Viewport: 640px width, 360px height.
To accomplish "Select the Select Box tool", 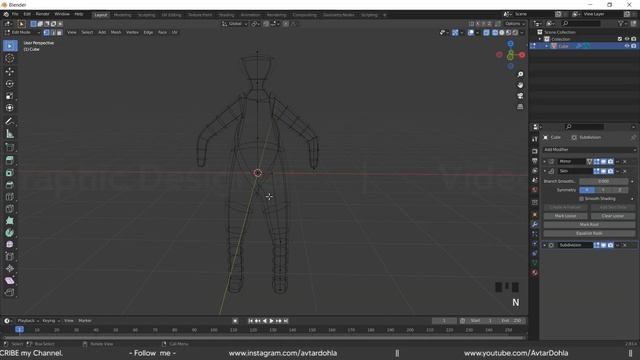I will coord(10,46).
